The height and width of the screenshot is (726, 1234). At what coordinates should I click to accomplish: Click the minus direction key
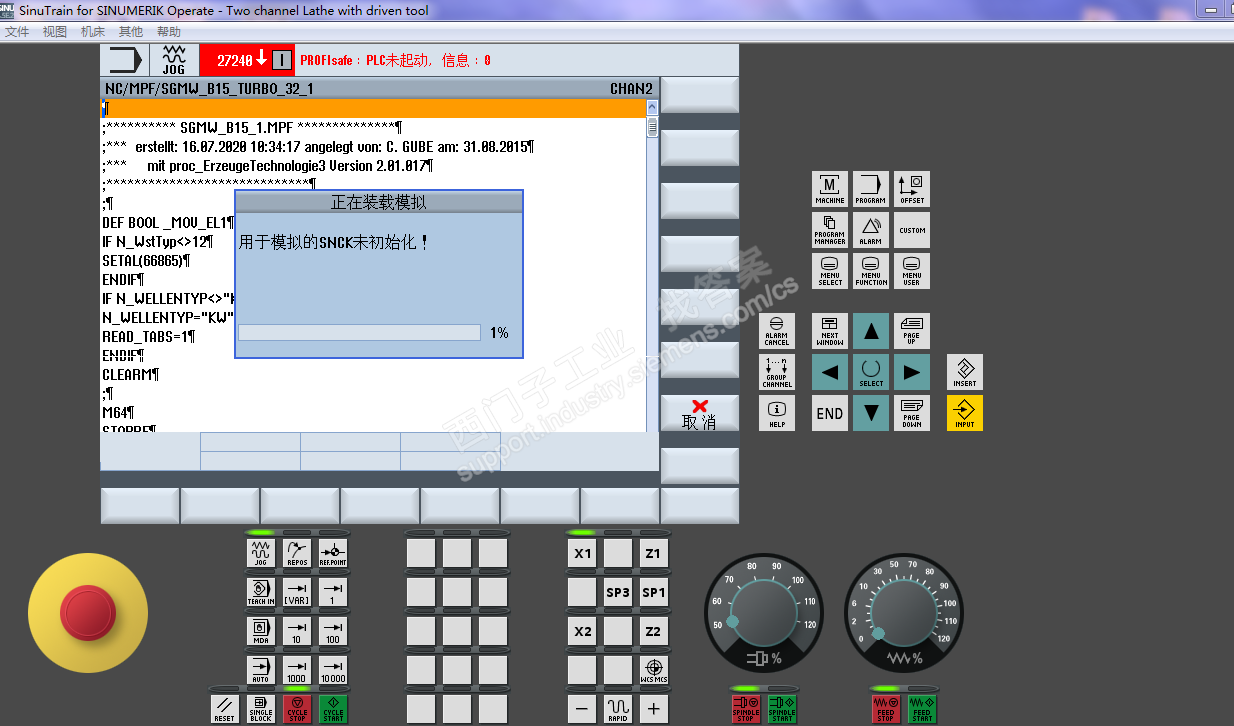coord(582,709)
